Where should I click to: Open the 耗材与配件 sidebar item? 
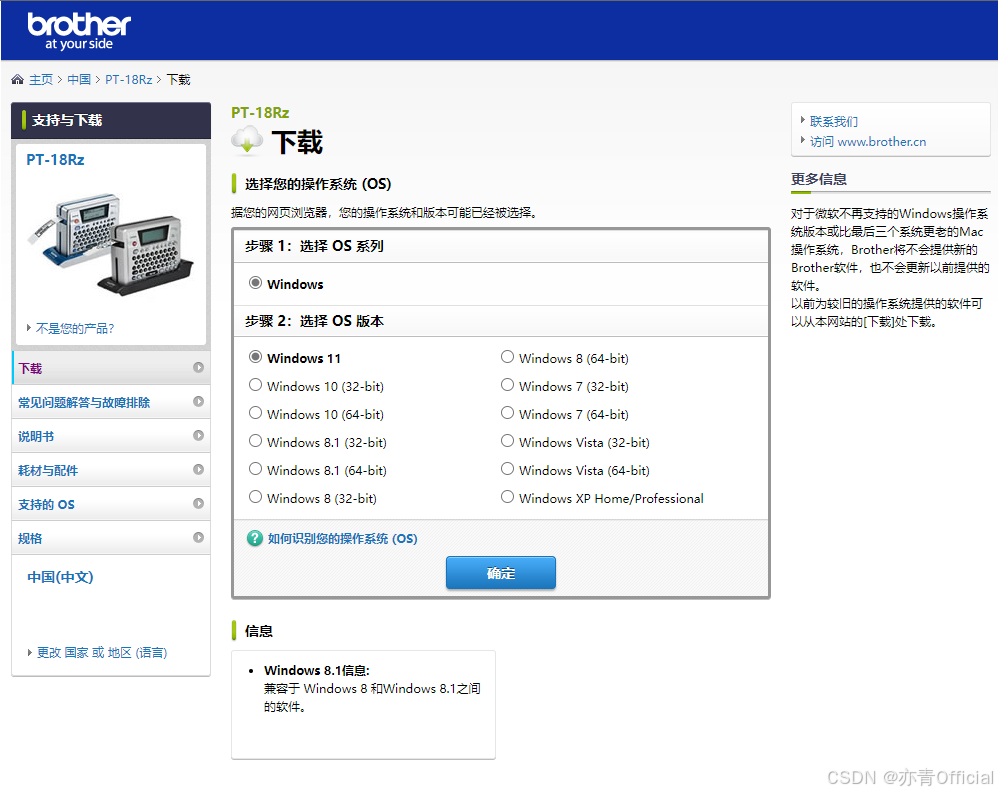(111, 470)
